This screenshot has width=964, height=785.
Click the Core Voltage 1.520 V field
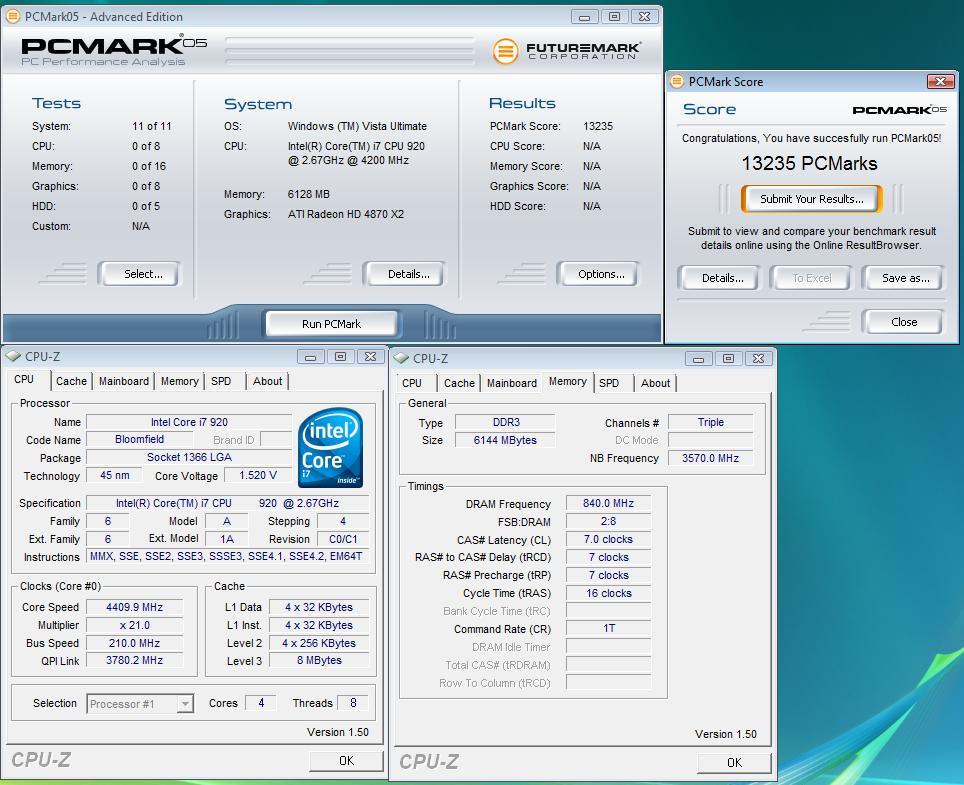[x=258, y=475]
